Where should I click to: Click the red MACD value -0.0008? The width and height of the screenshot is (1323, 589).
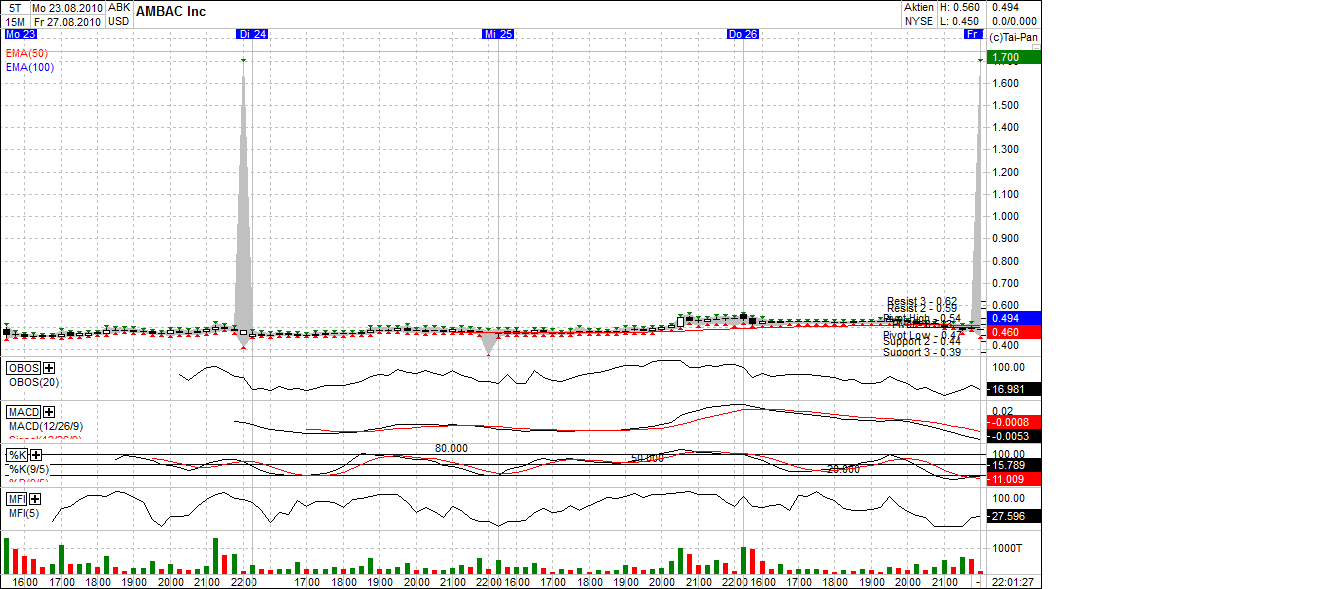[1015, 422]
